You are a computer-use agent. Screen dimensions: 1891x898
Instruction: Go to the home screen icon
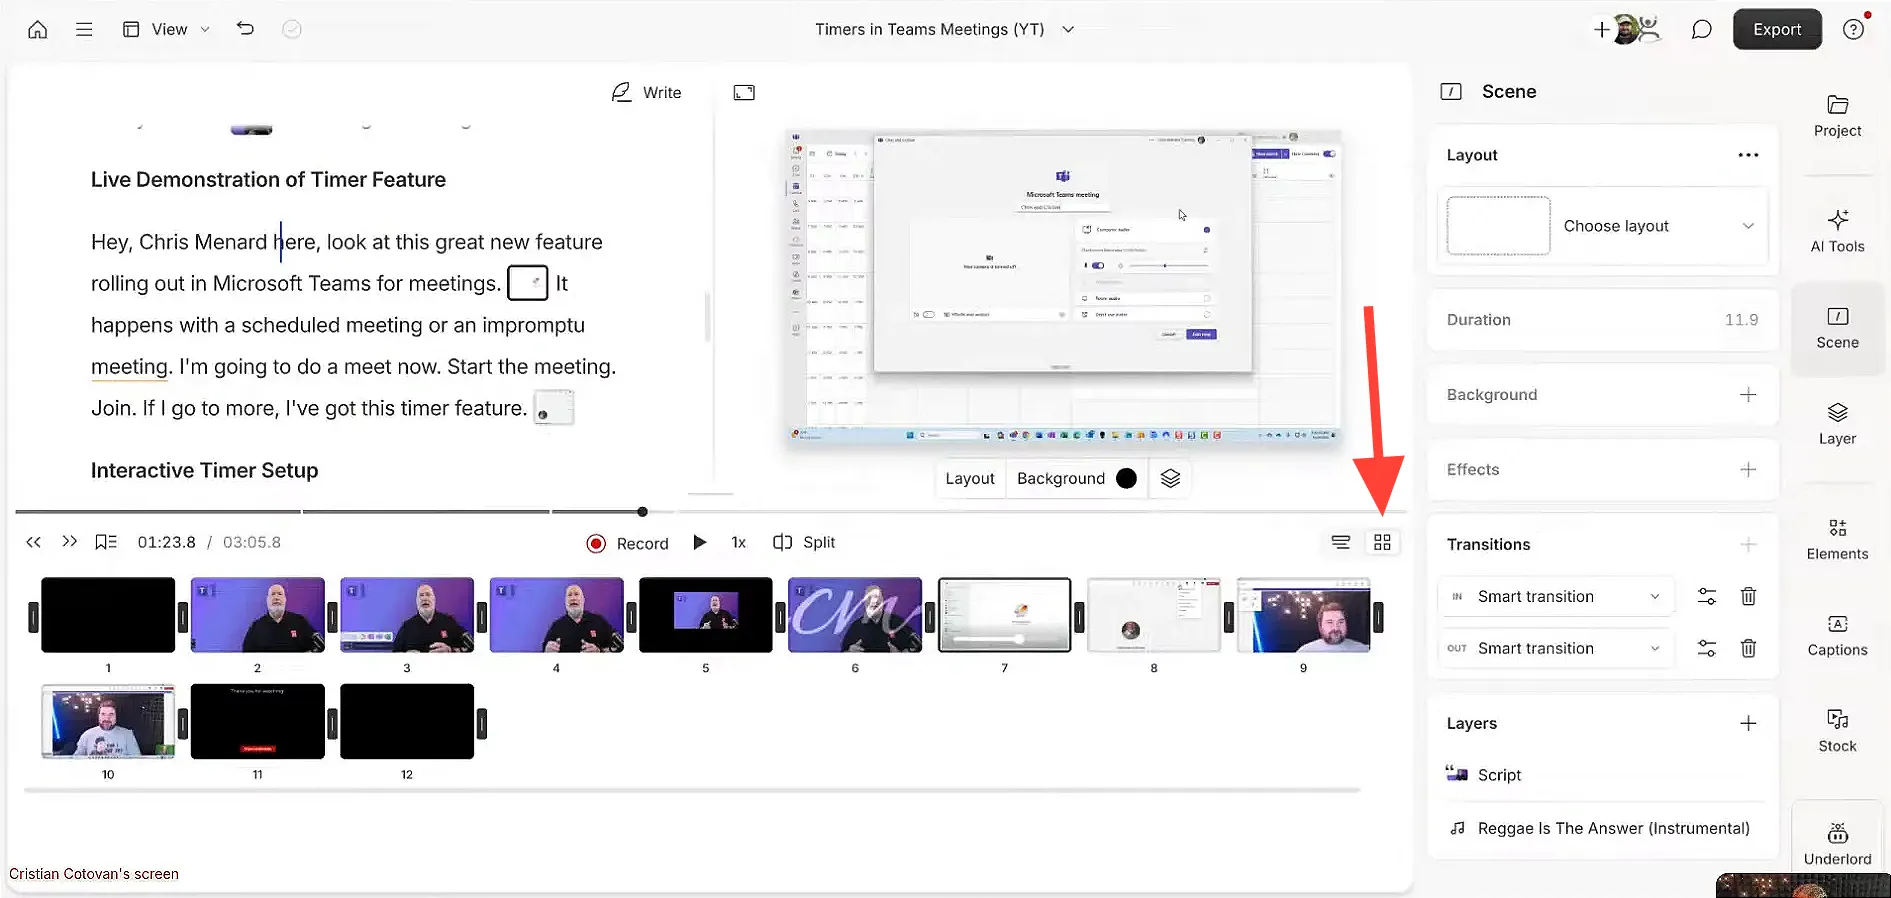point(37,29)
